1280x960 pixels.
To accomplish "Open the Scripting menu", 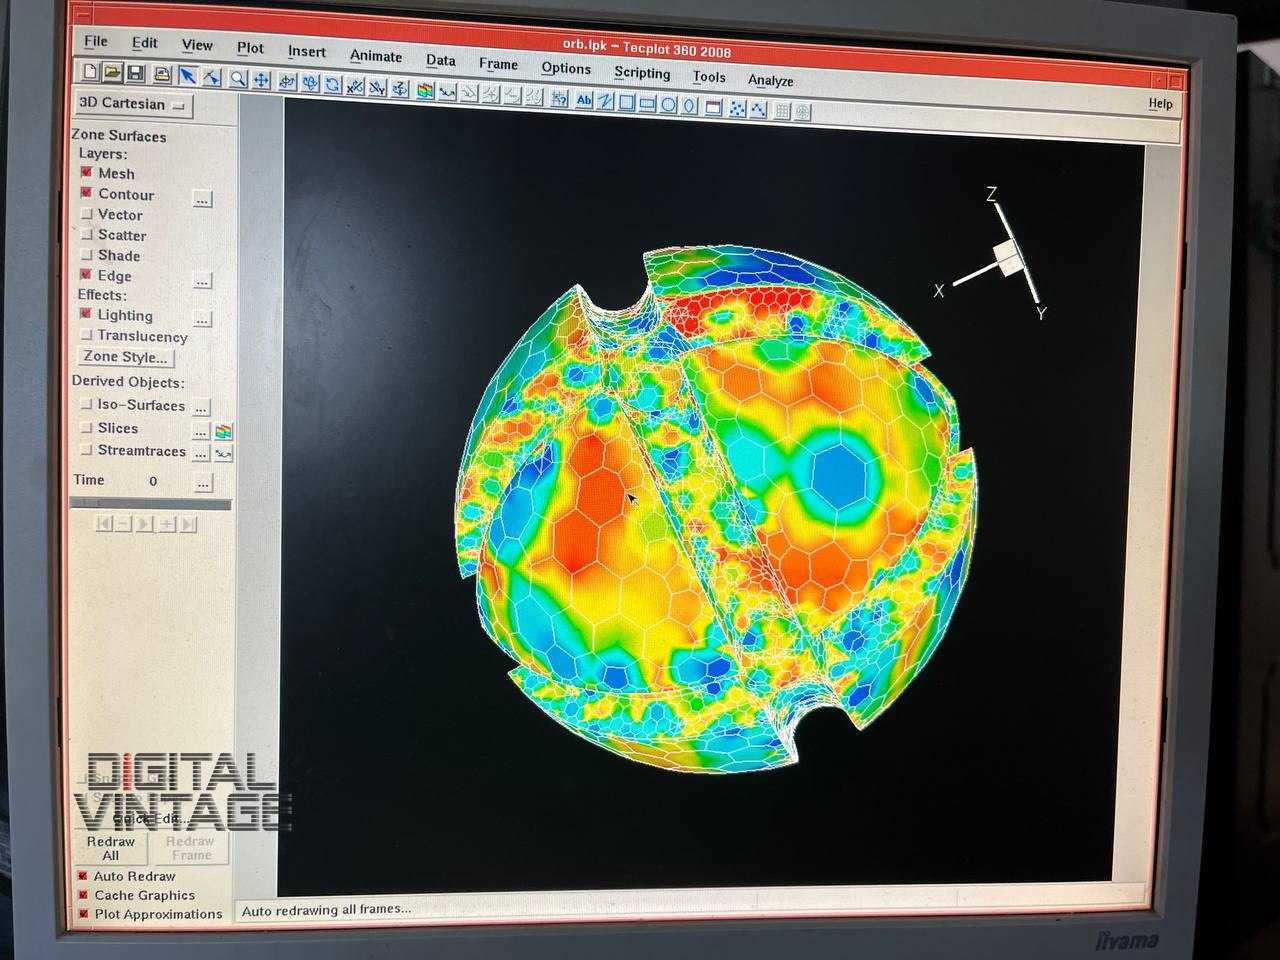I will click(x=641, y=73).
